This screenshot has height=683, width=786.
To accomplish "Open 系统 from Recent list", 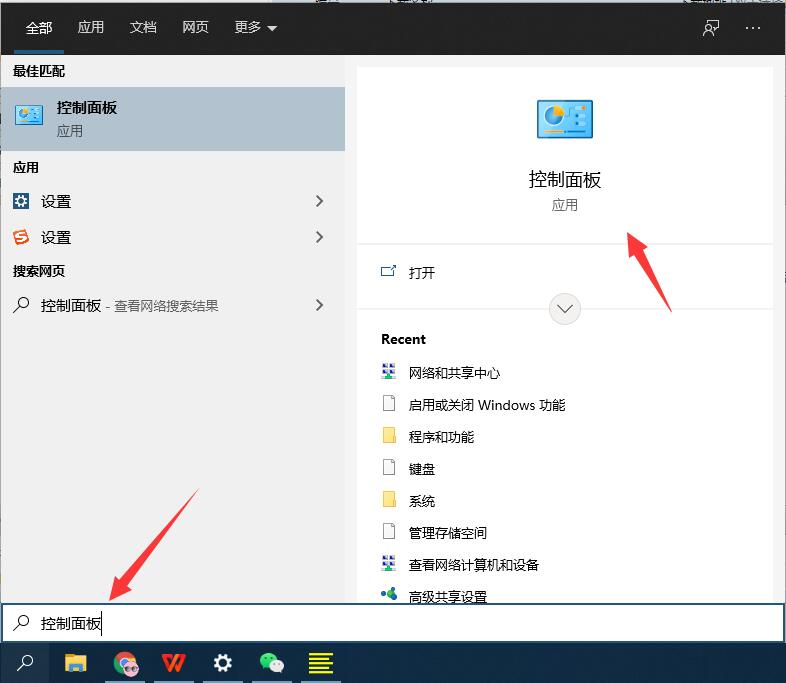I will pyautogui.click(x=422, y=501).
